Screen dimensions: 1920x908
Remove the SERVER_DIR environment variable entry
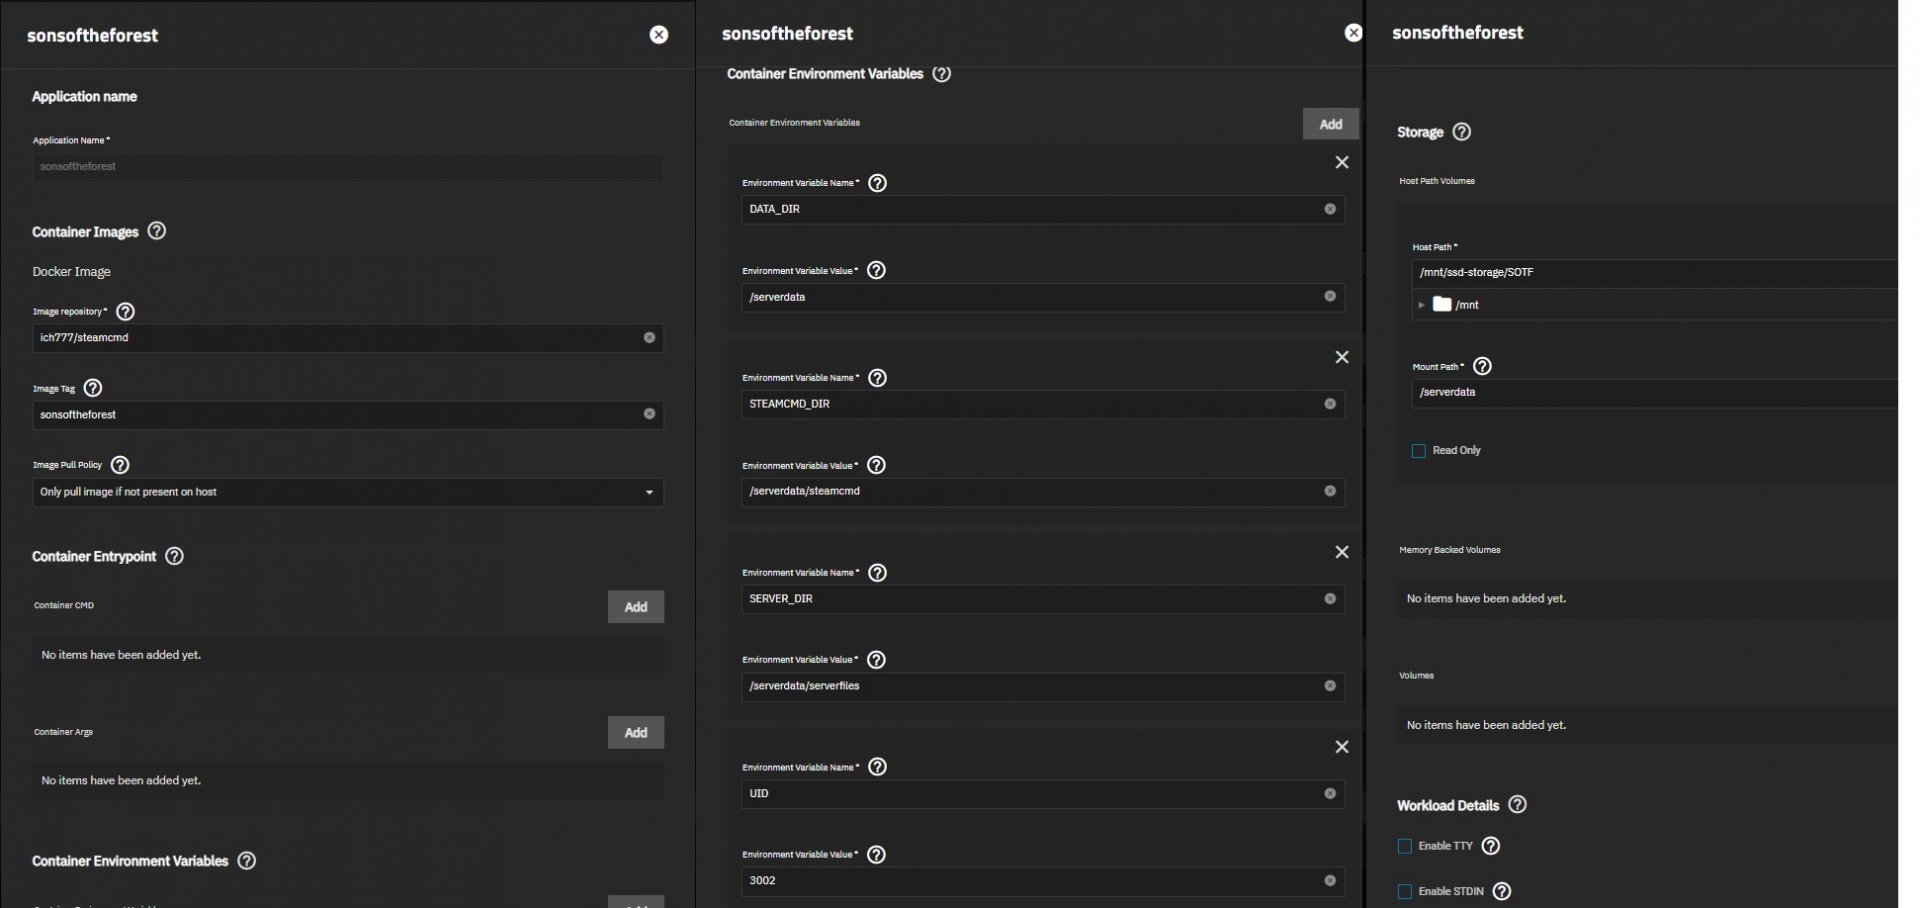tap(1342, 552)
